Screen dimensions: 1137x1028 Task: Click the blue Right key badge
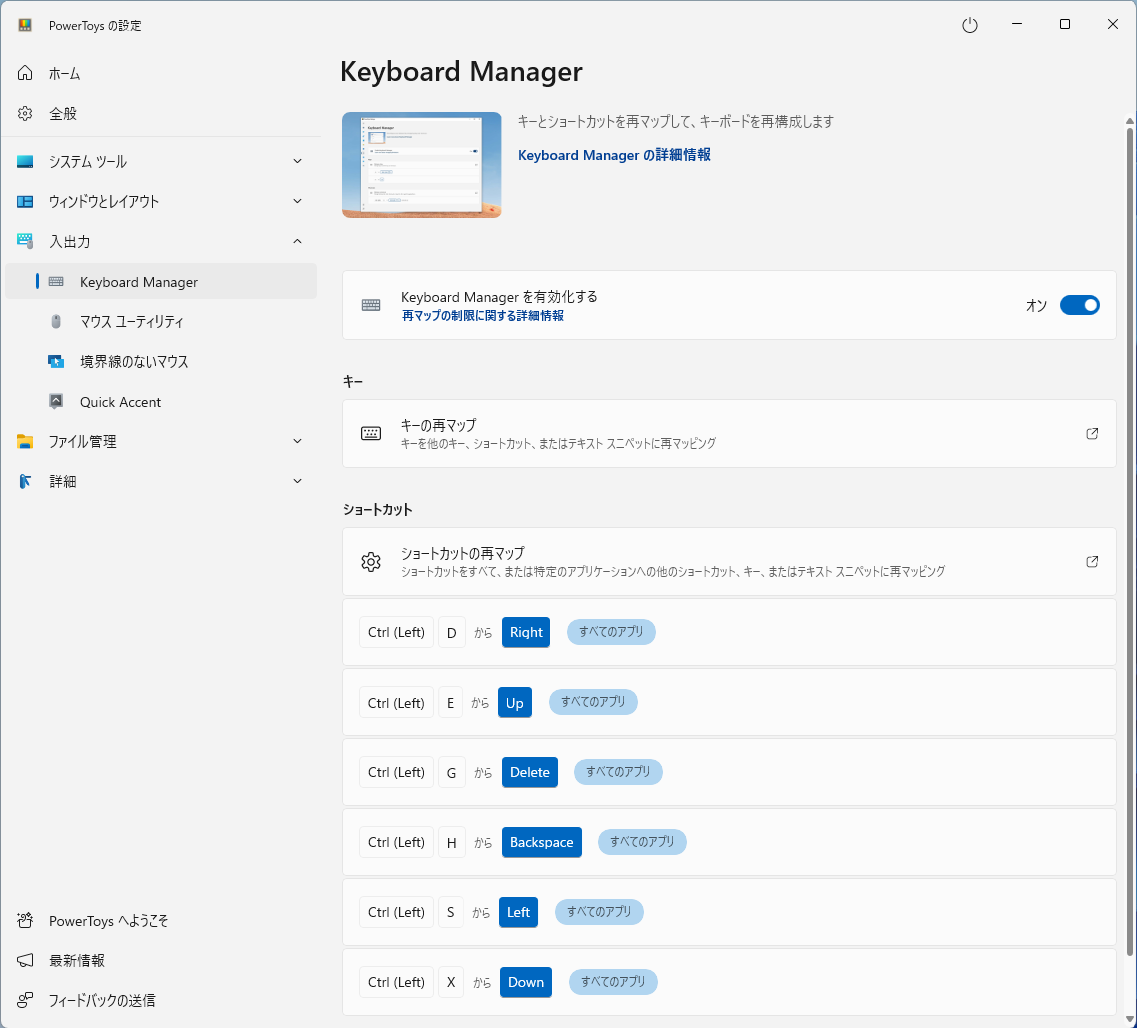(x=526, y=632)
